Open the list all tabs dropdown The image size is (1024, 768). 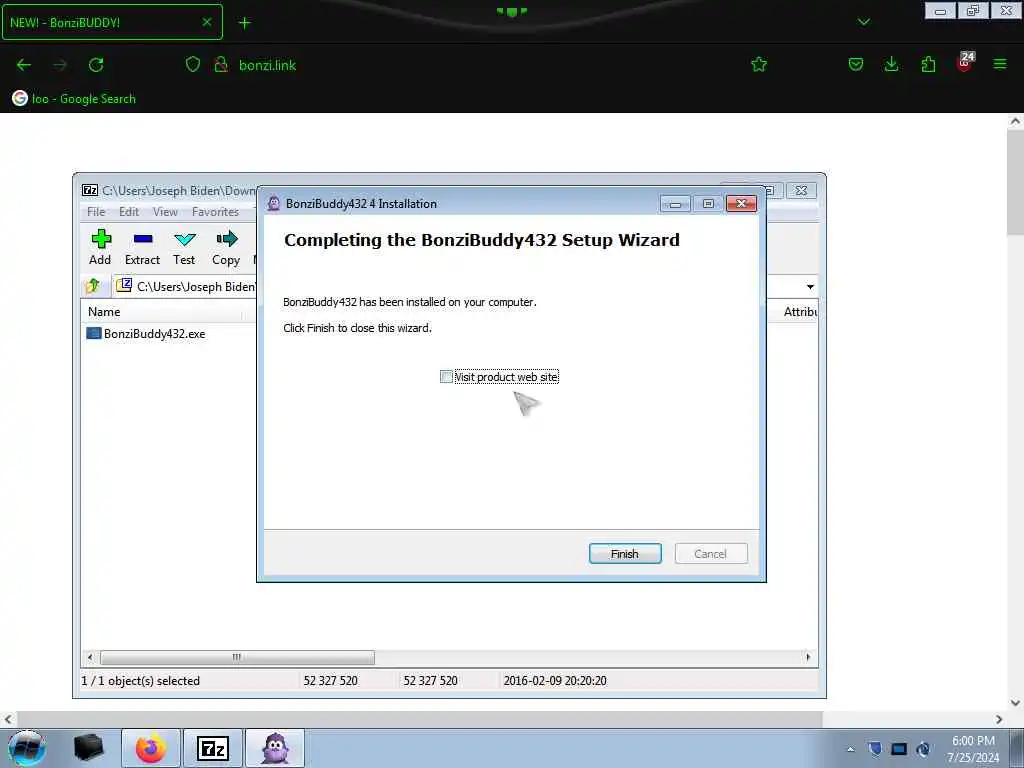point(863,22)
